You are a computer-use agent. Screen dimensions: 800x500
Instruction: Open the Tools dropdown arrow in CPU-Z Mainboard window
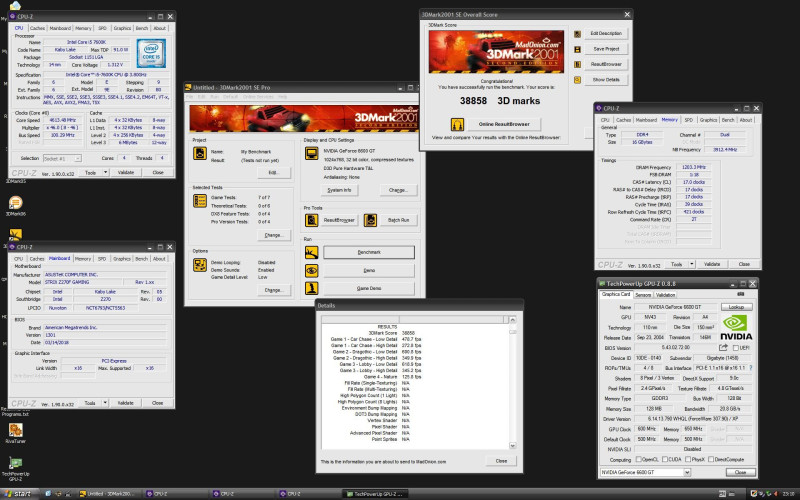105,403
